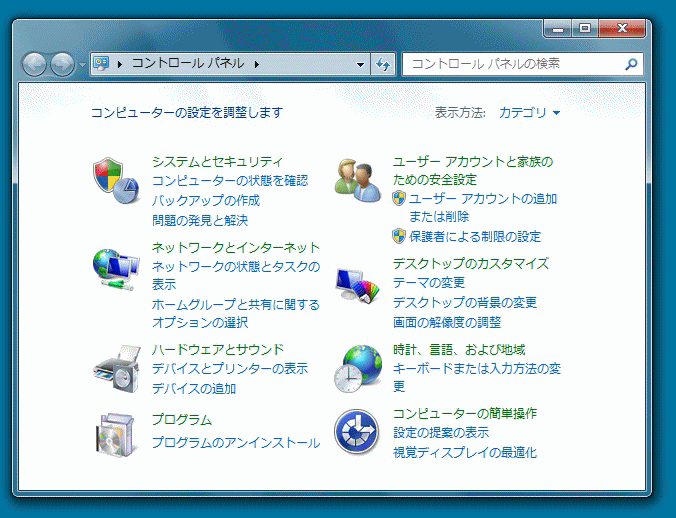Open ホームグループと共有に関するオプションの選択 link
Screen dimensions: 676x518
pos(236,313)
